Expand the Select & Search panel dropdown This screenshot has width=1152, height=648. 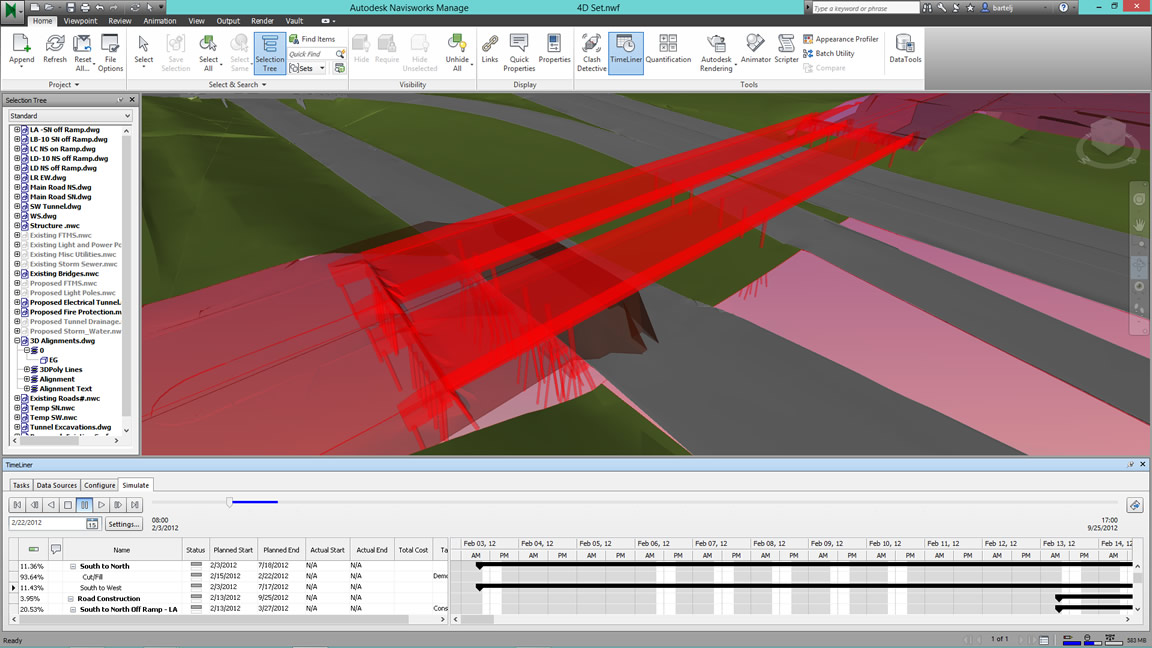coord(237,84)
